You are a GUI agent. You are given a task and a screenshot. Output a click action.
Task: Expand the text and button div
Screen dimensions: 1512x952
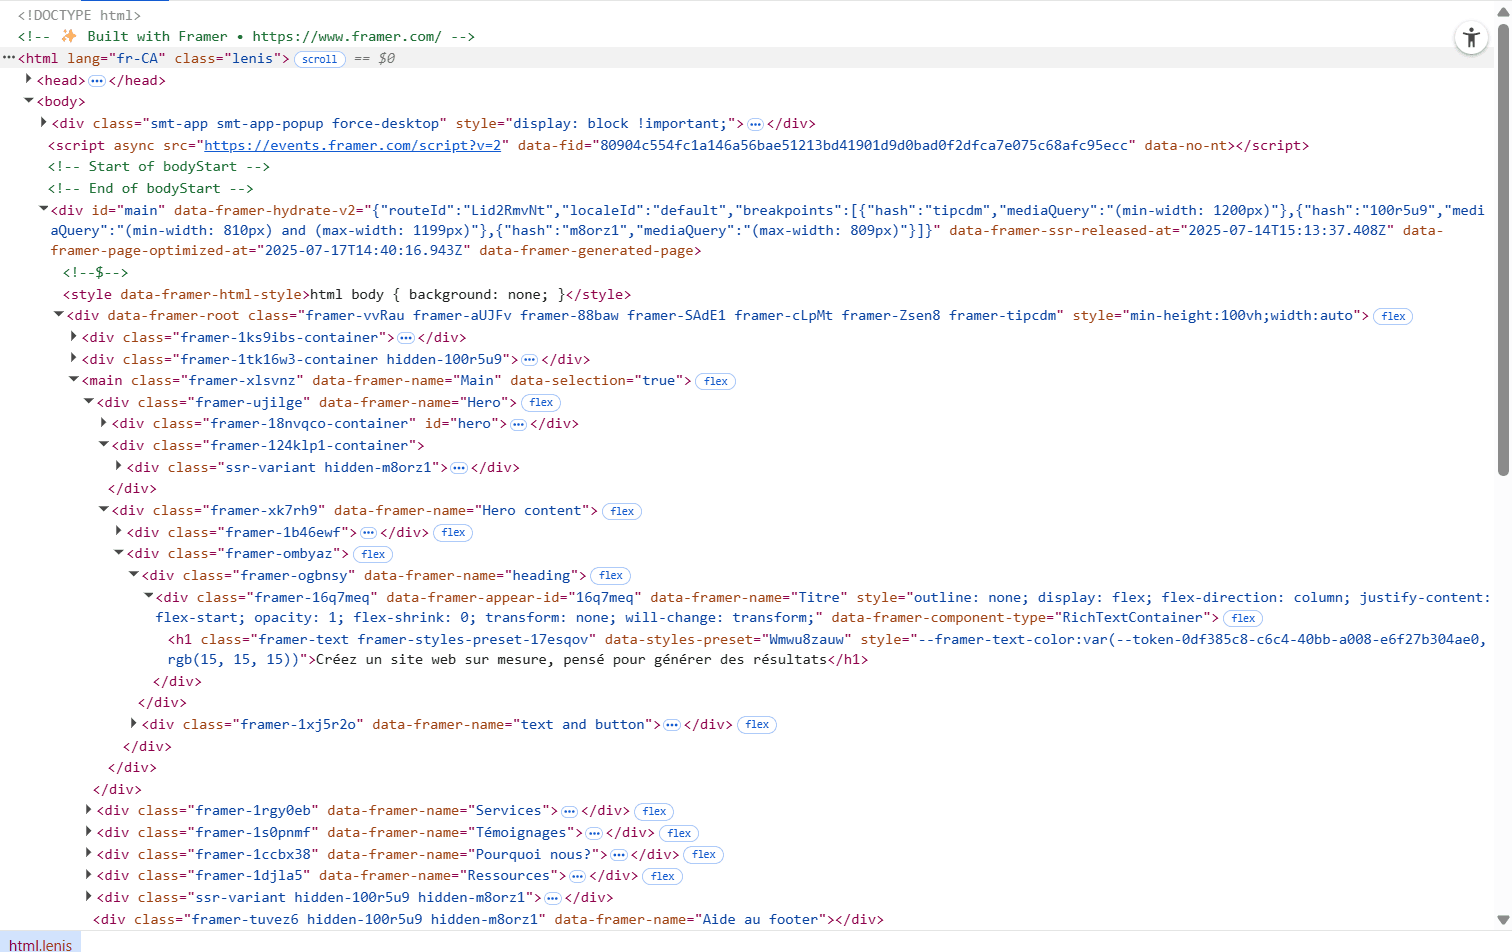tap(134, 723)
